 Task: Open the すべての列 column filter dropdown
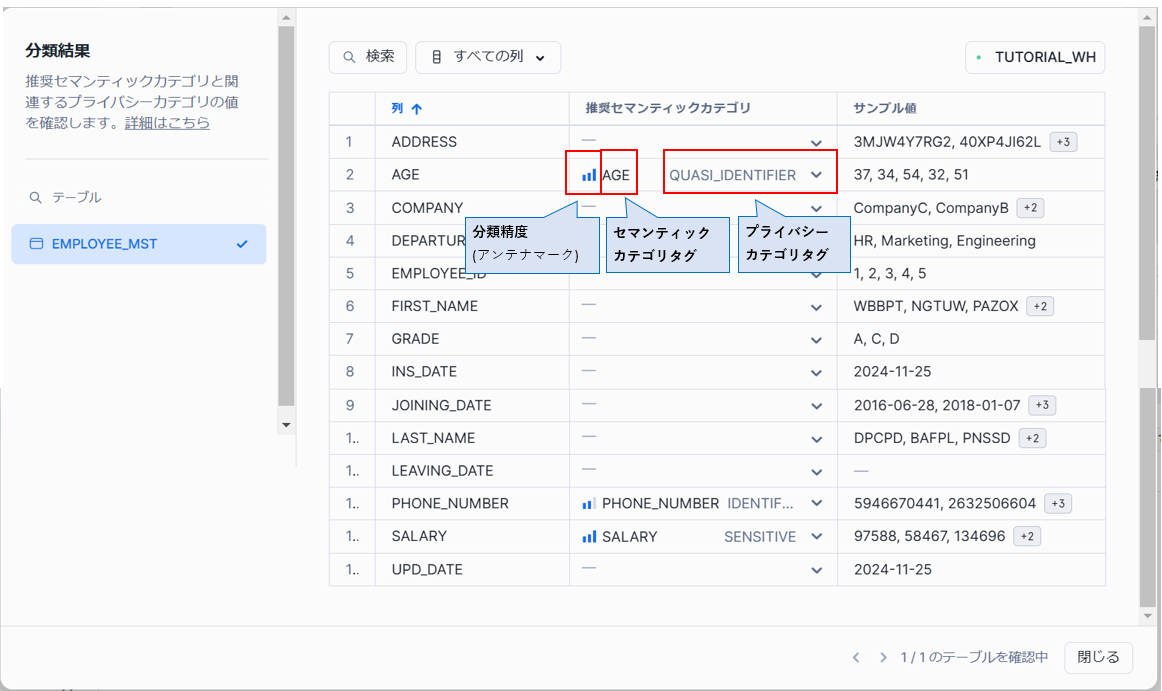488,57
